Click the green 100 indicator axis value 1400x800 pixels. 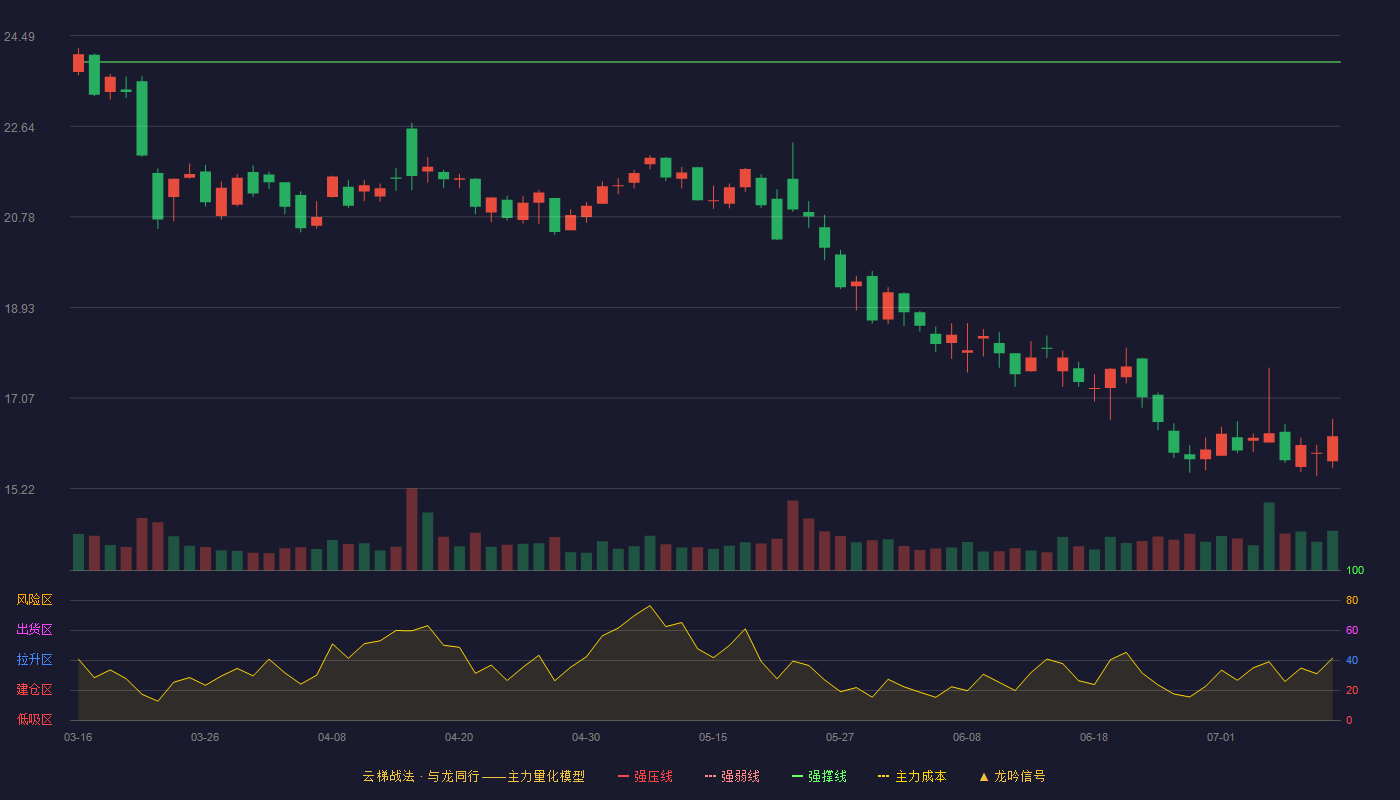point(1355,571)
